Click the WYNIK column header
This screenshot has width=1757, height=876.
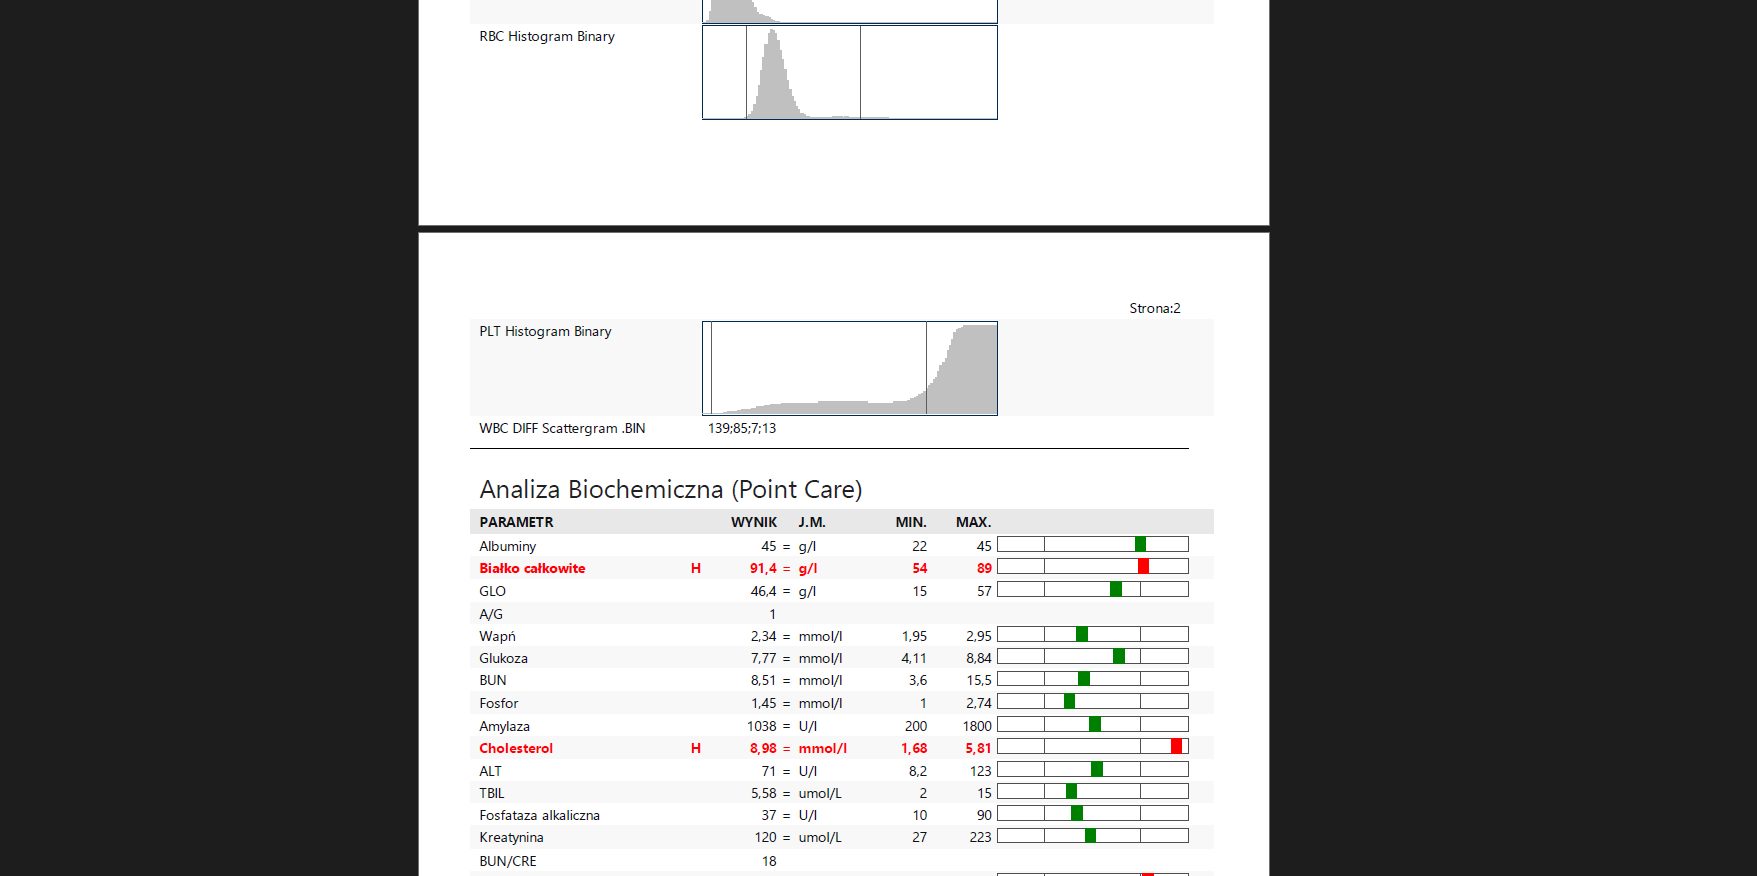753,522
